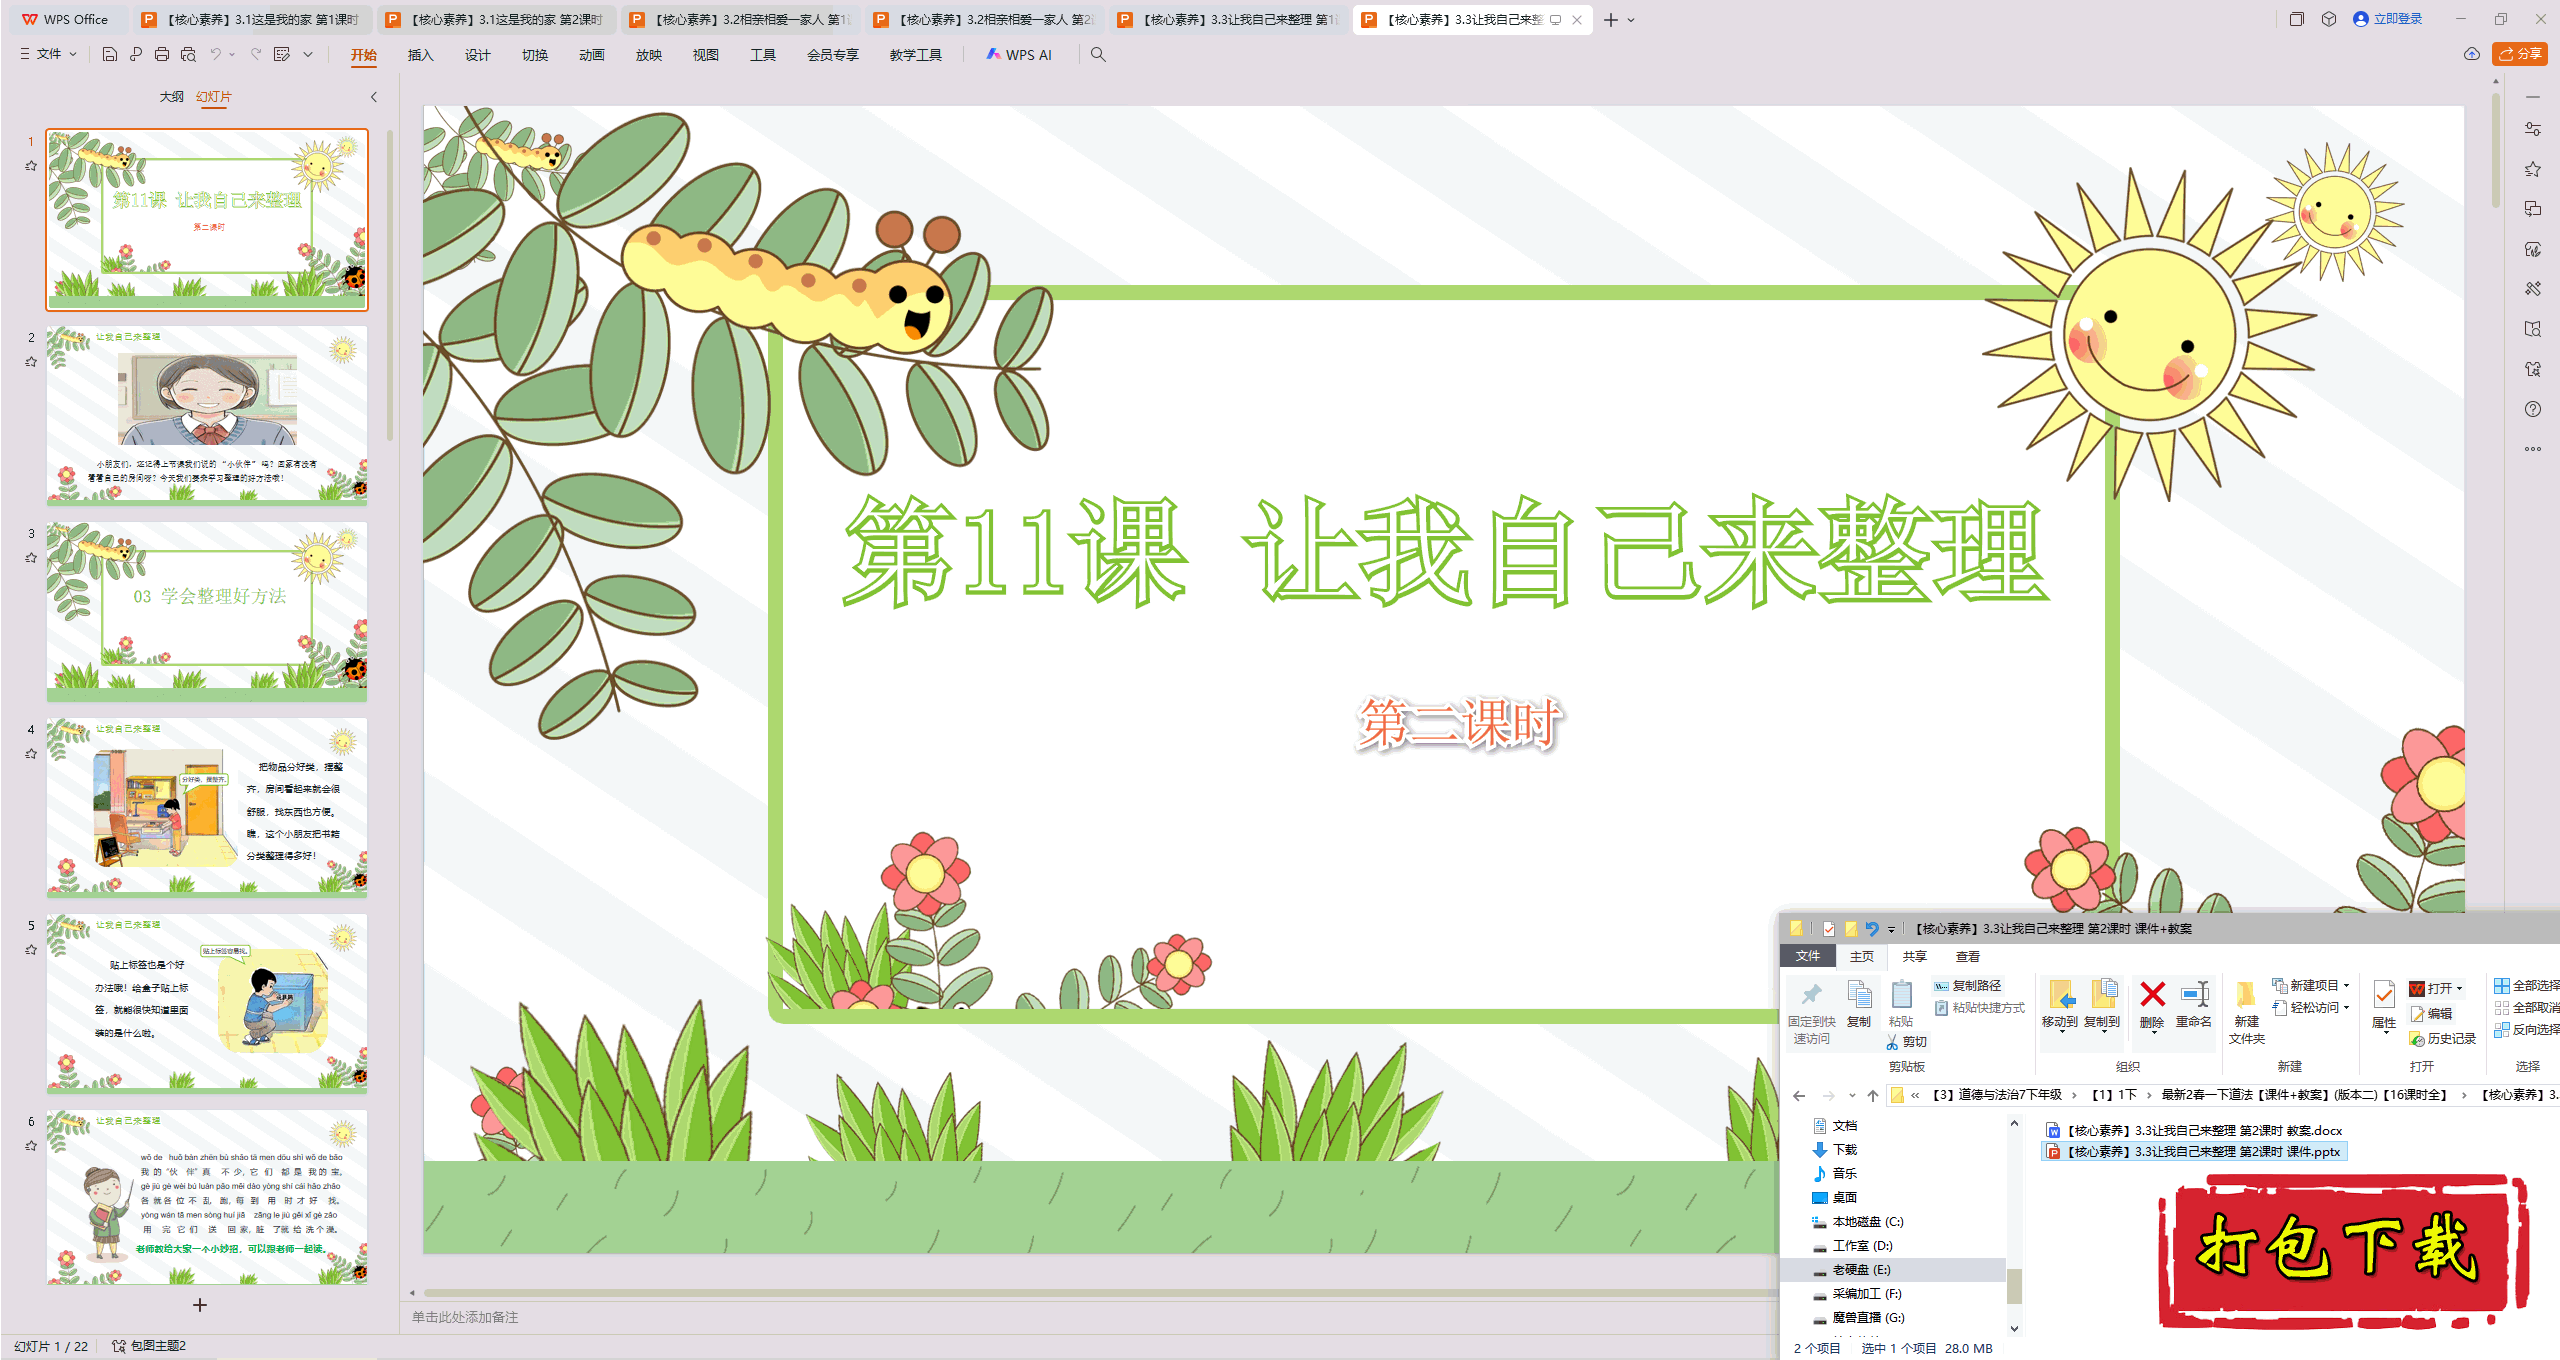Screen dimensions: 2560x1360
Task: Click Explorer Up one level arrow
Action: click(1873, 1095)
